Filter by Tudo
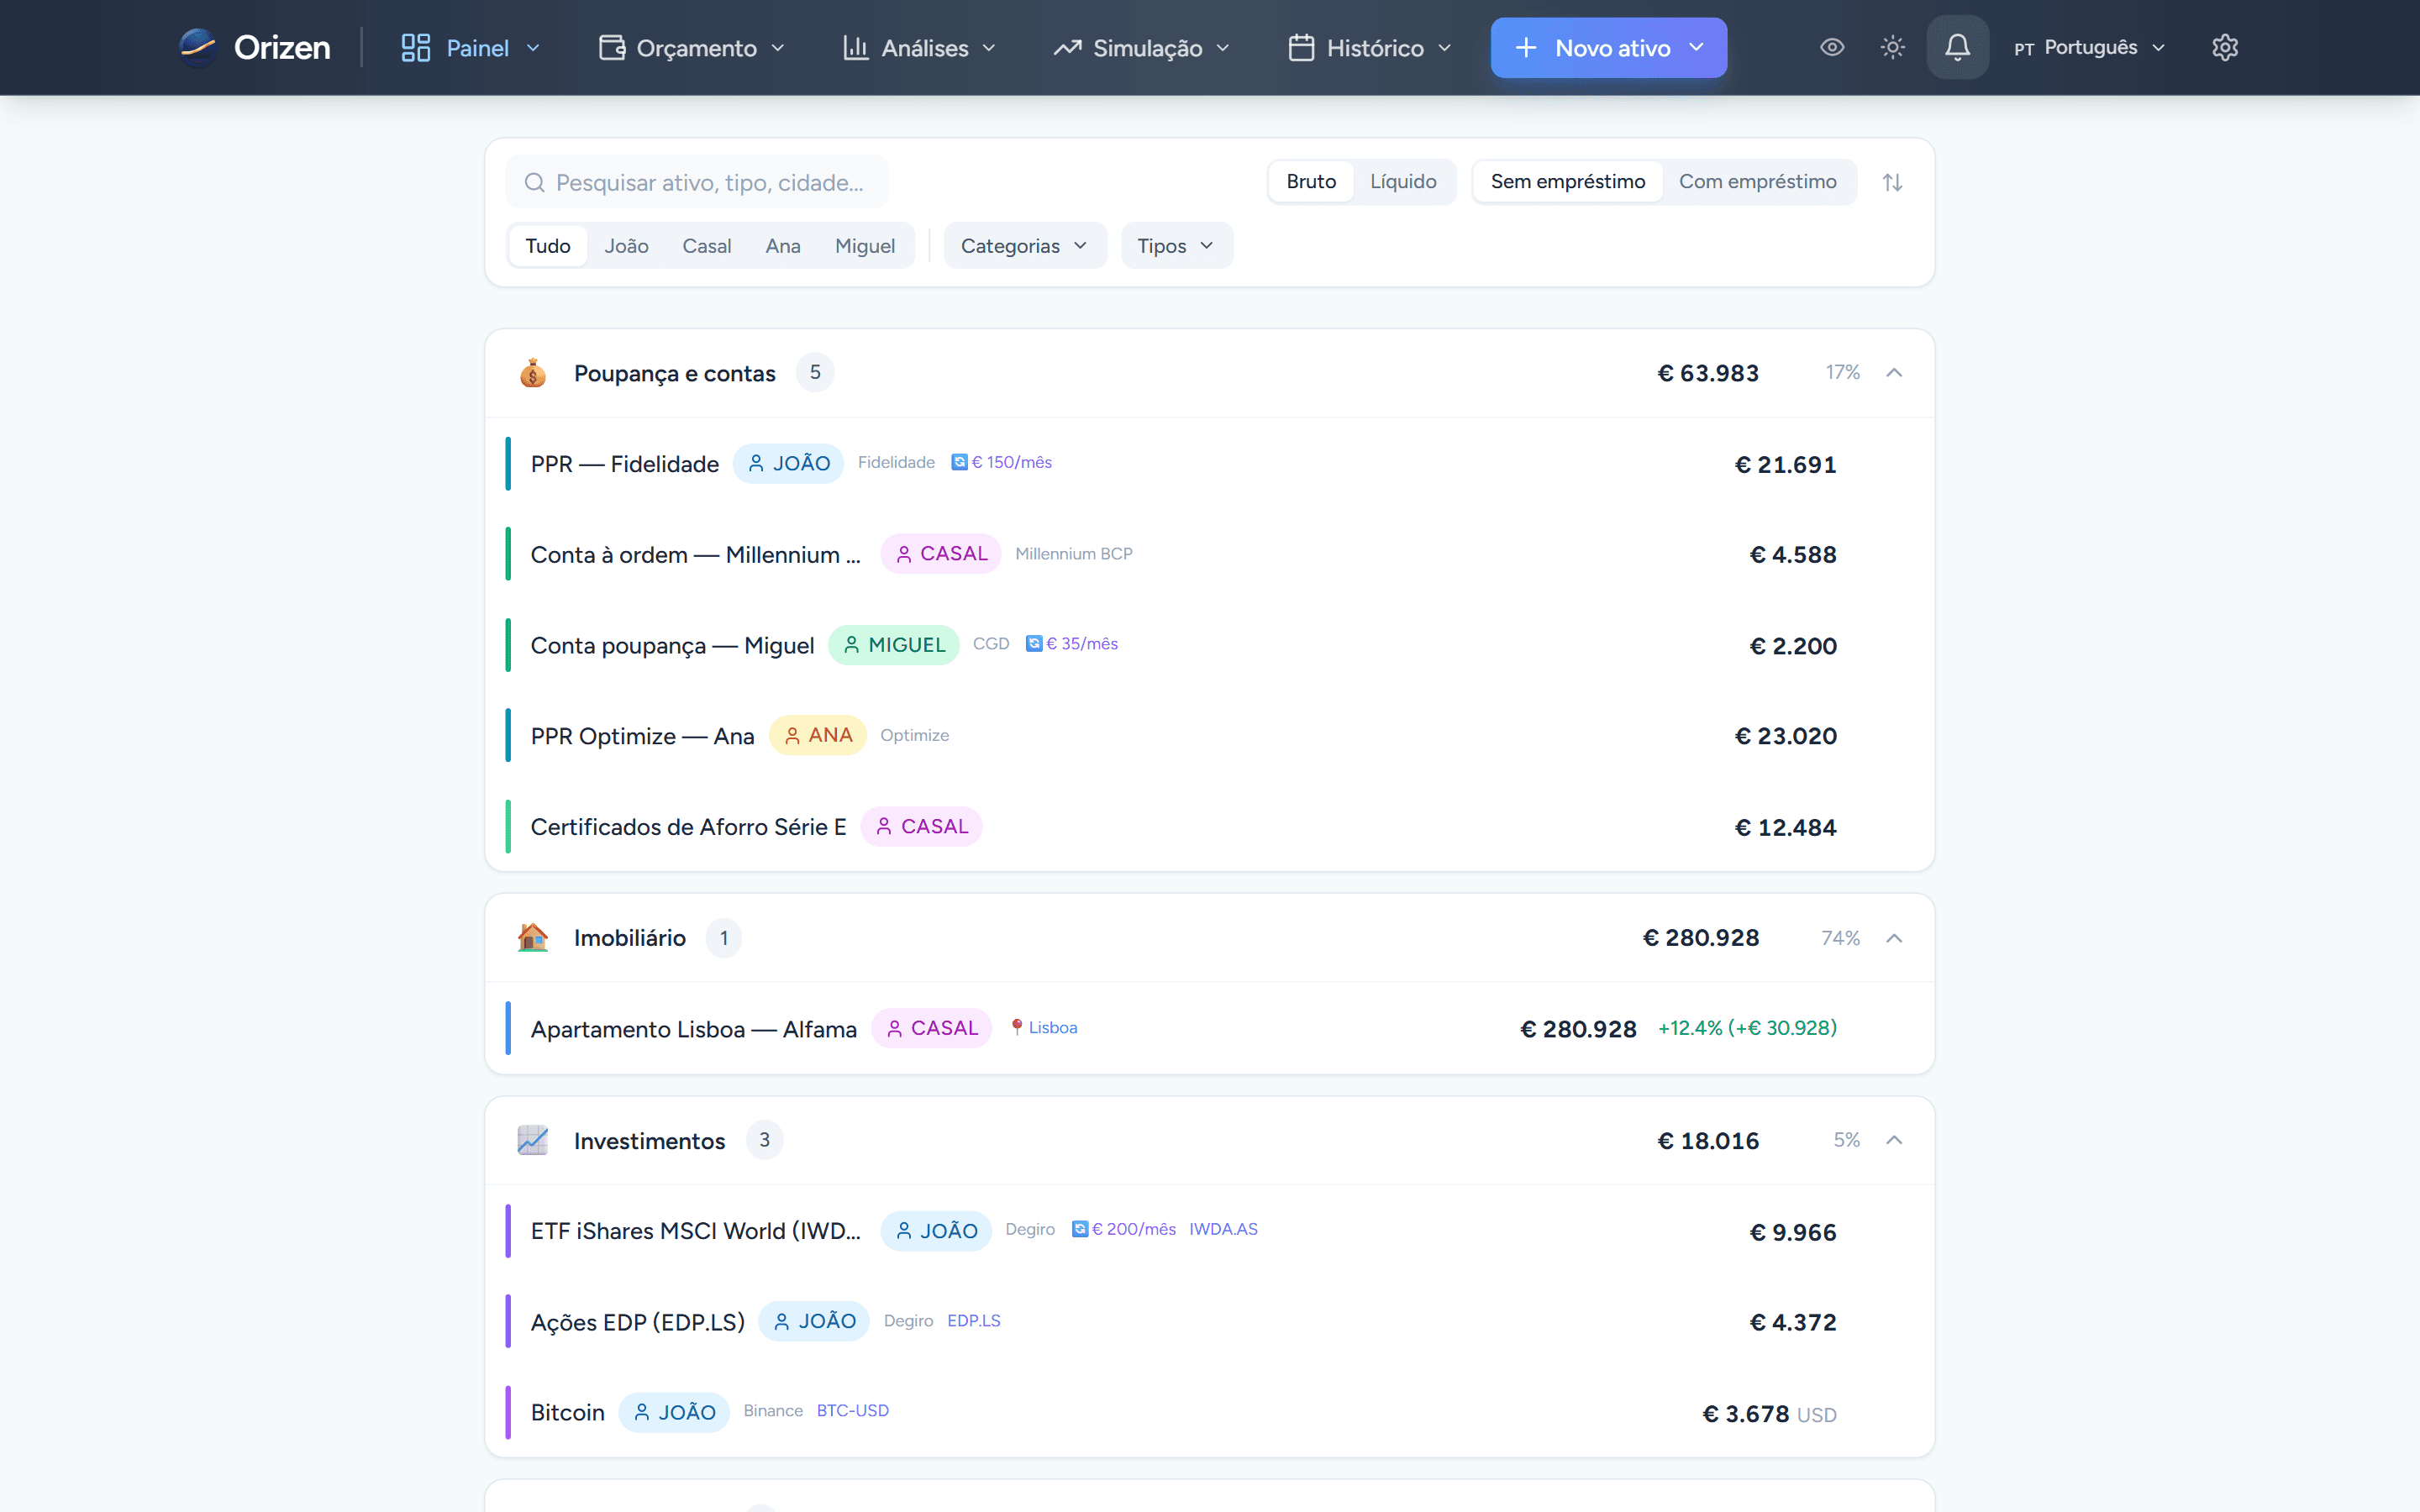Image resolution: width=2420 pixels, height=1512 pixels. tap(548, 246)
